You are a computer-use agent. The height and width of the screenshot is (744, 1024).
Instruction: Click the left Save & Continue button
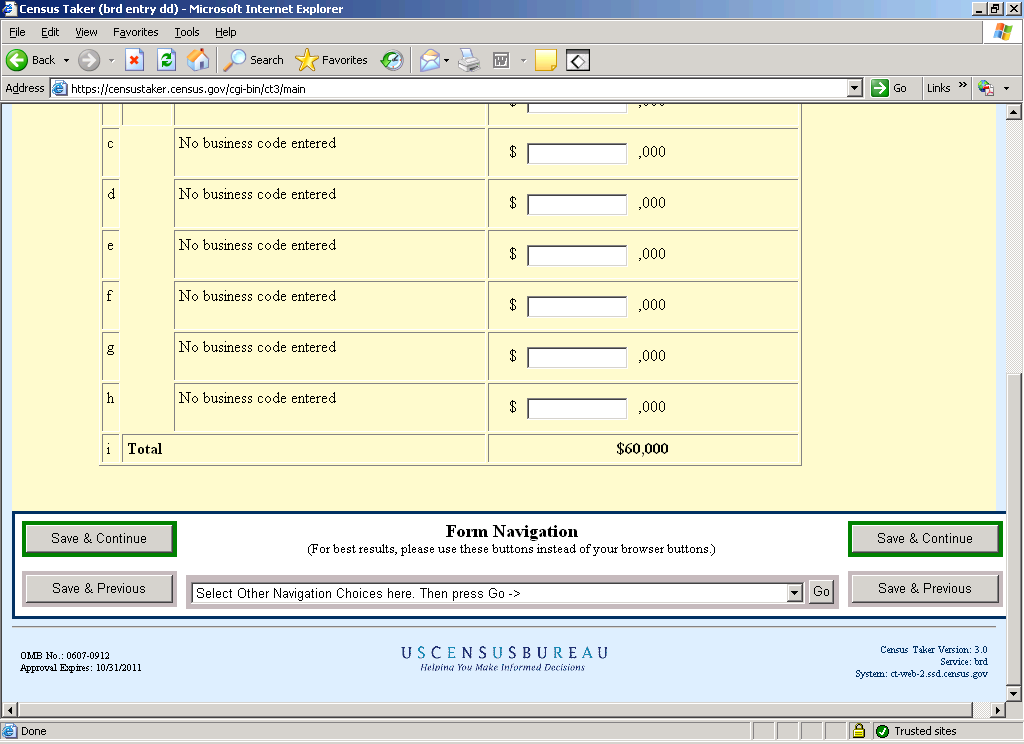(99, 539)
